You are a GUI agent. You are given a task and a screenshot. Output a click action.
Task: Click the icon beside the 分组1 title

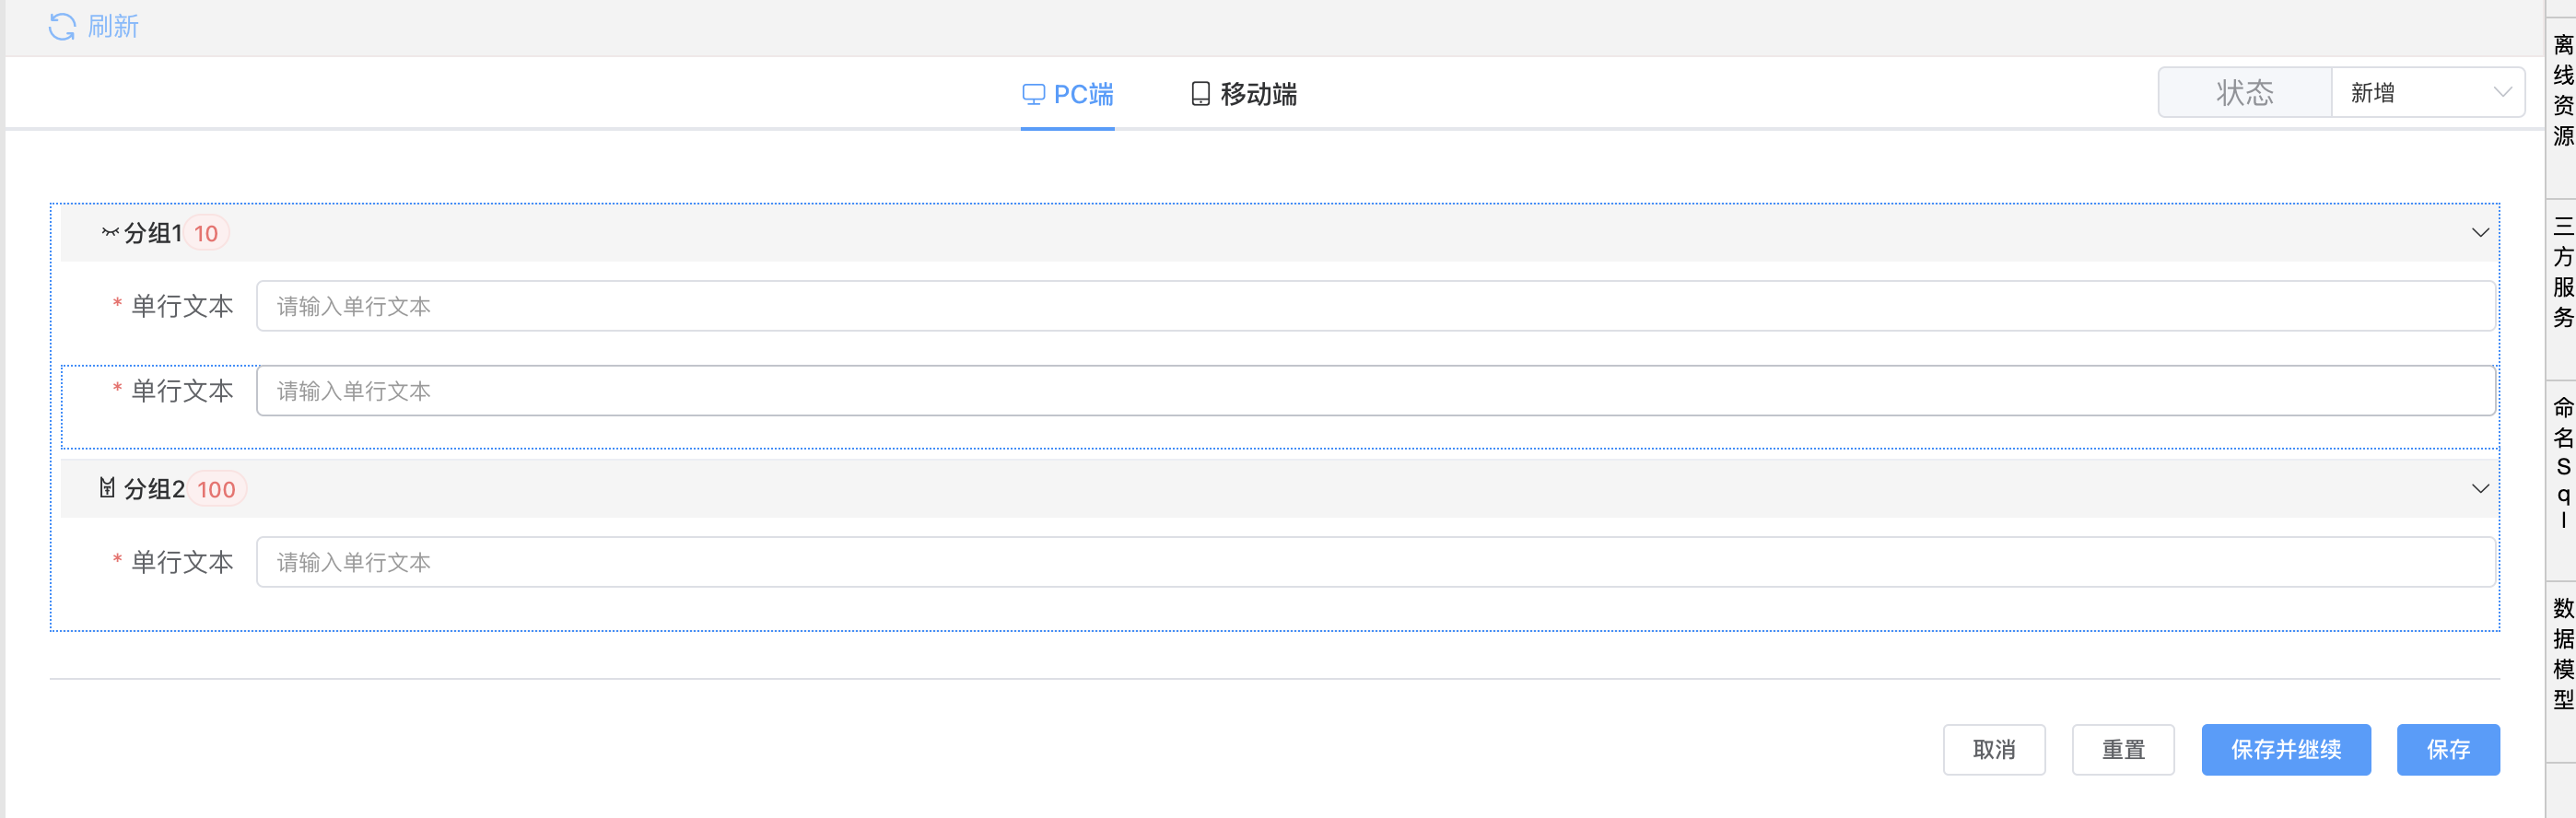pos(110,233)
